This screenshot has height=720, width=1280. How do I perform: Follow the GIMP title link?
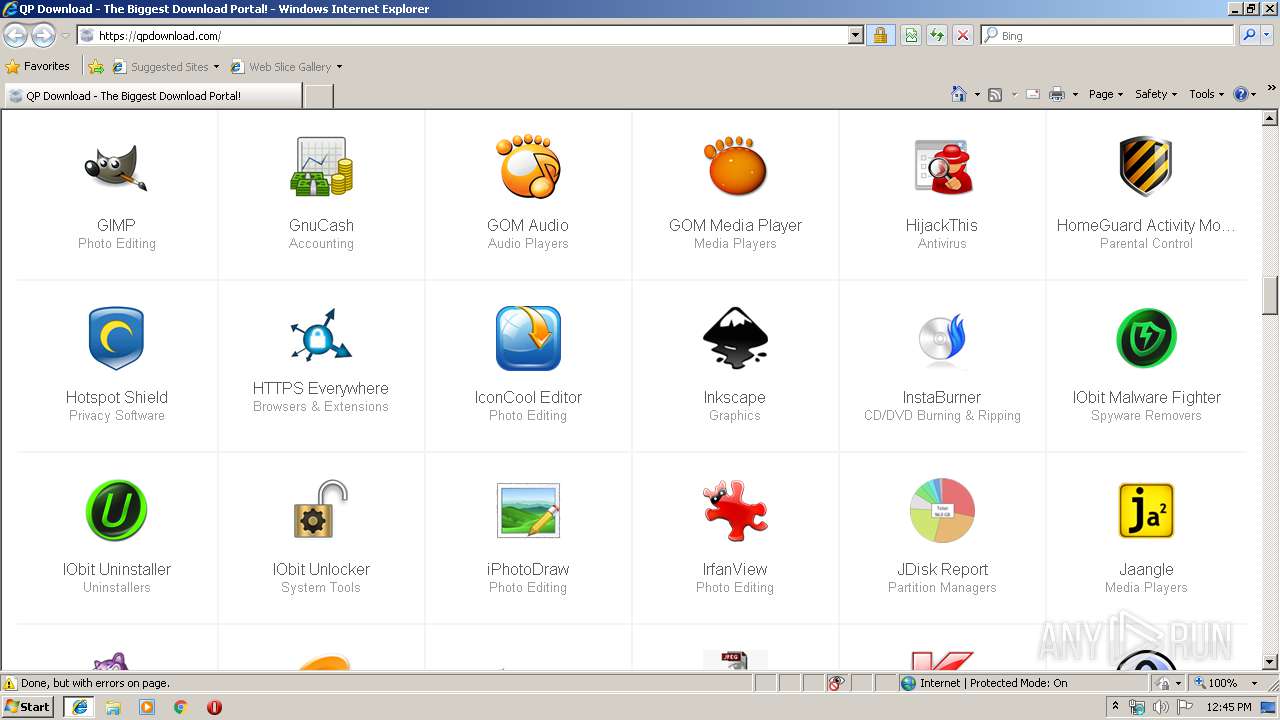tap(116, 225)
